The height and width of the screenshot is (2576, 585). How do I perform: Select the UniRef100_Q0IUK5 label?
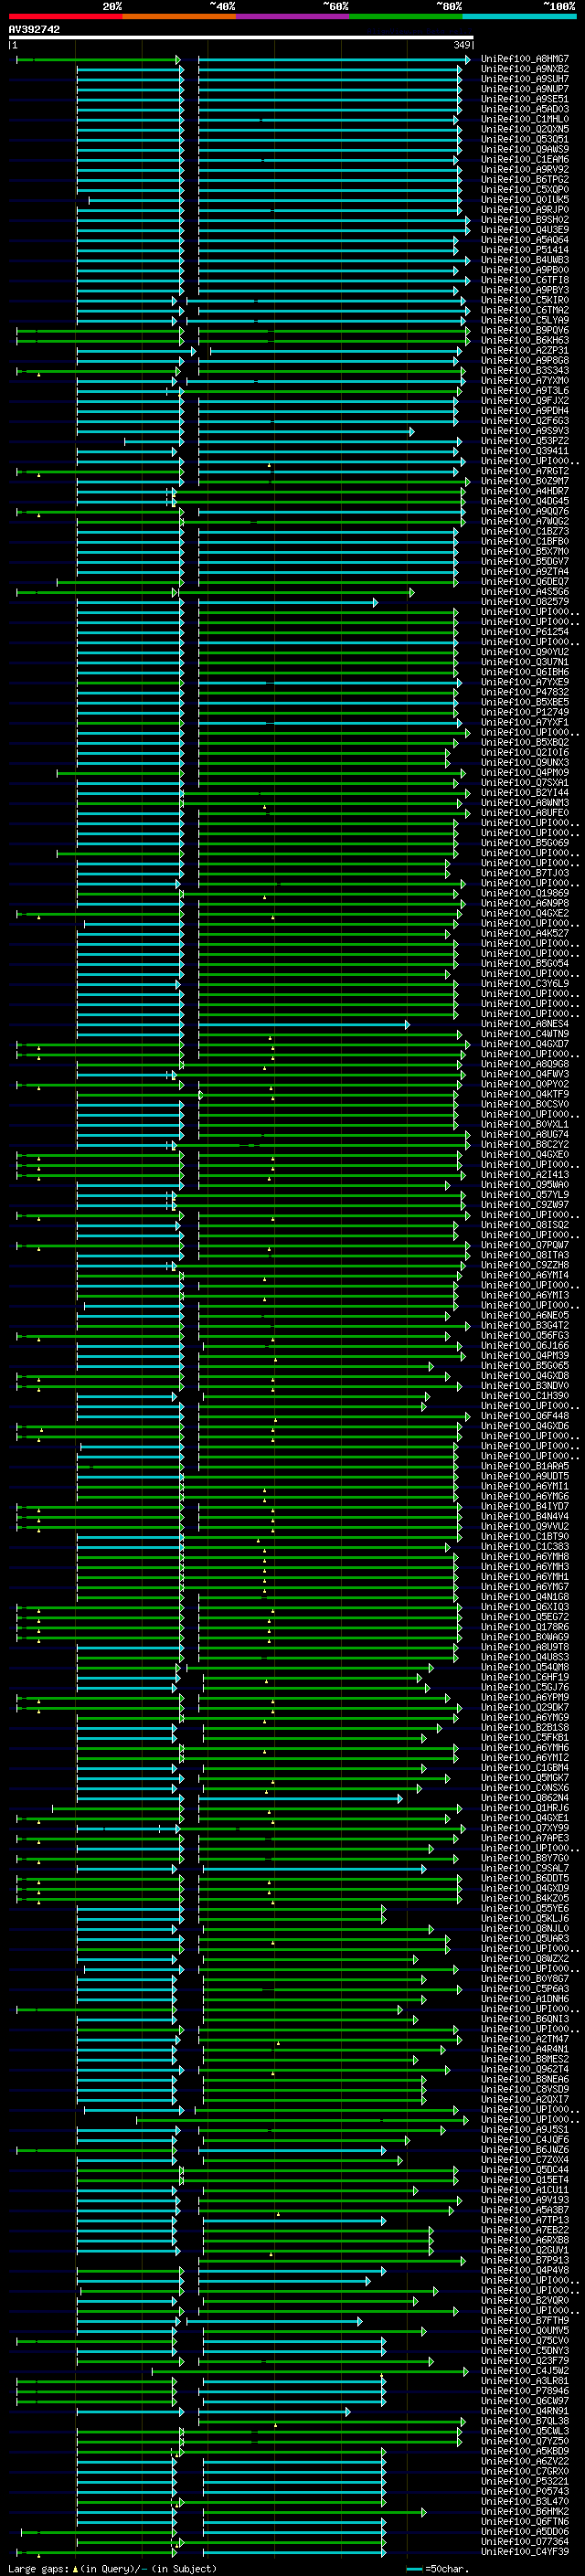pos(525,199)
